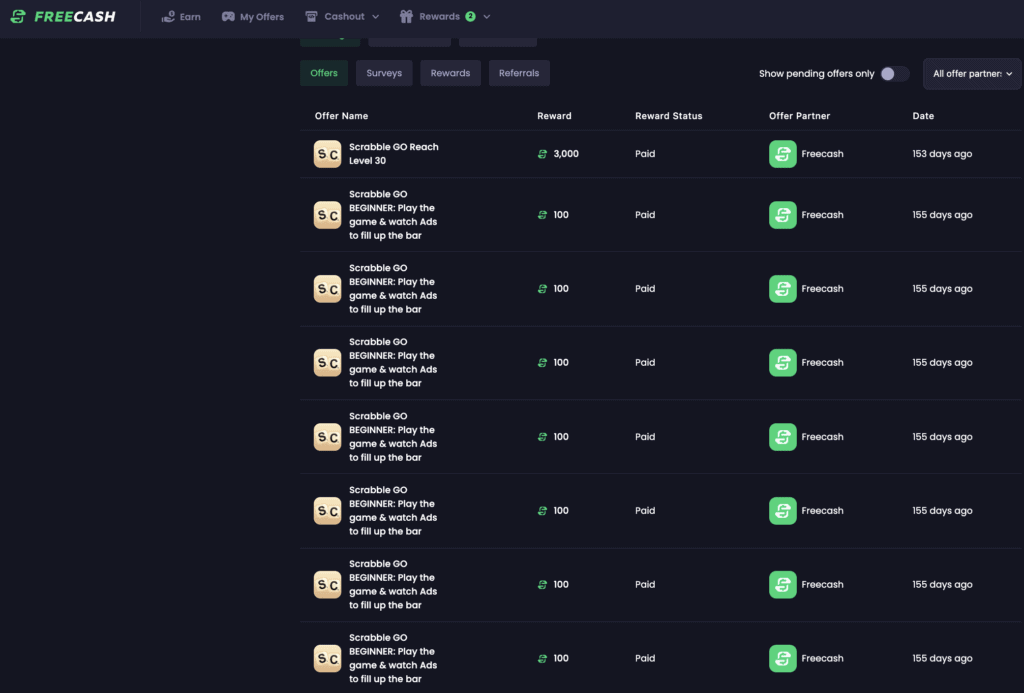Image resolution: width=1024 pixels, height=693 pixels.
Task: Click the pending offers slider control
Action: 895,73
